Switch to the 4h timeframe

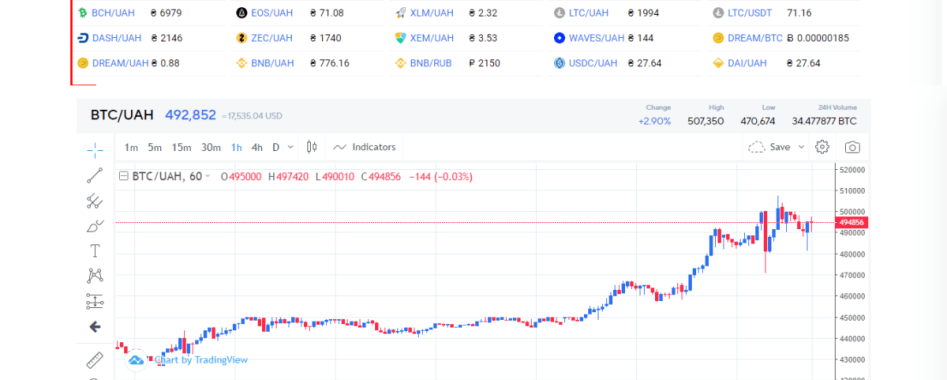click(x=257, y=147)
